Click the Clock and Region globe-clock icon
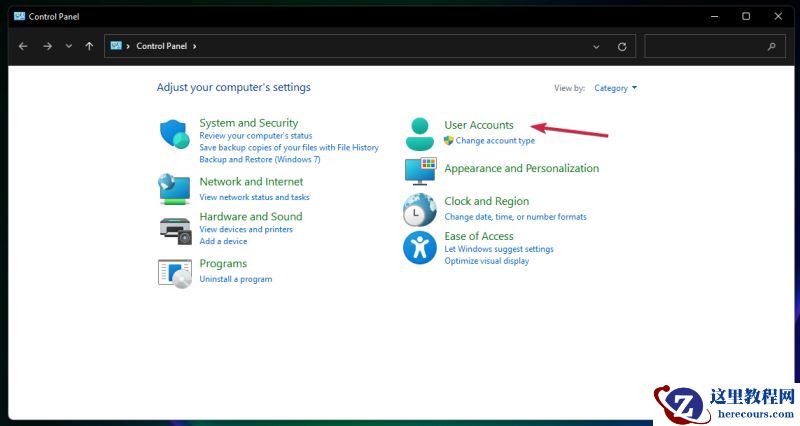 tap(419, 210)
